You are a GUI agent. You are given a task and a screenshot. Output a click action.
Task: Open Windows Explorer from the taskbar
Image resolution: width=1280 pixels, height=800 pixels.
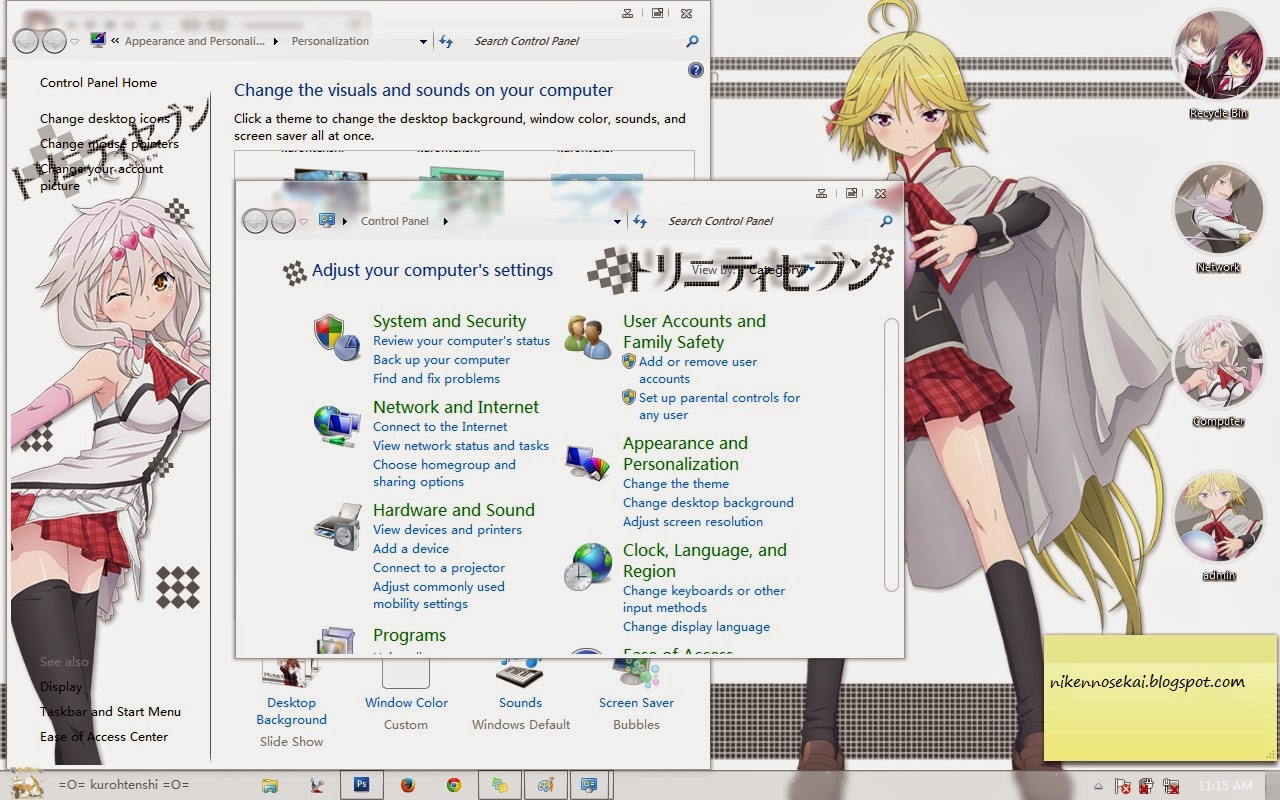click(270, 785)
